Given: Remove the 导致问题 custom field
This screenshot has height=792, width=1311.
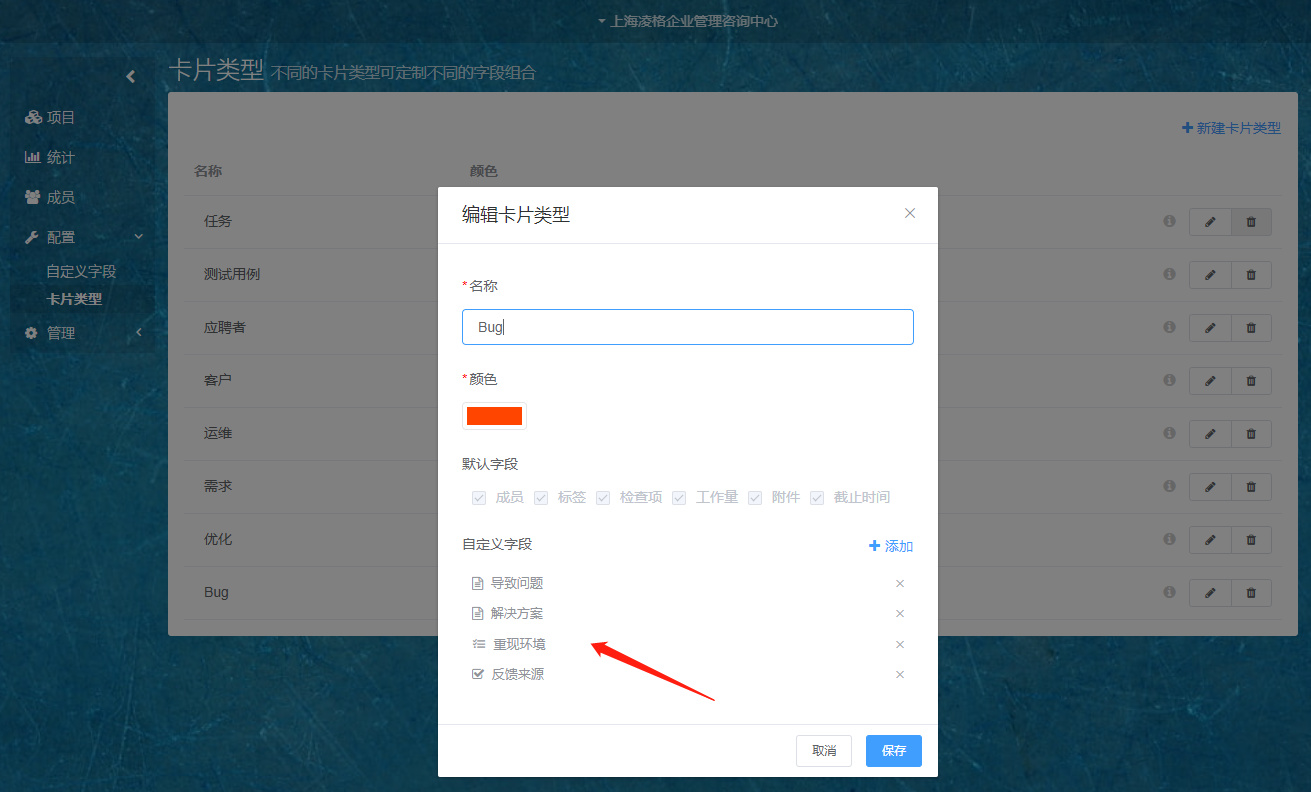Looking at the screenshot, I should click(x=899, y=584).
